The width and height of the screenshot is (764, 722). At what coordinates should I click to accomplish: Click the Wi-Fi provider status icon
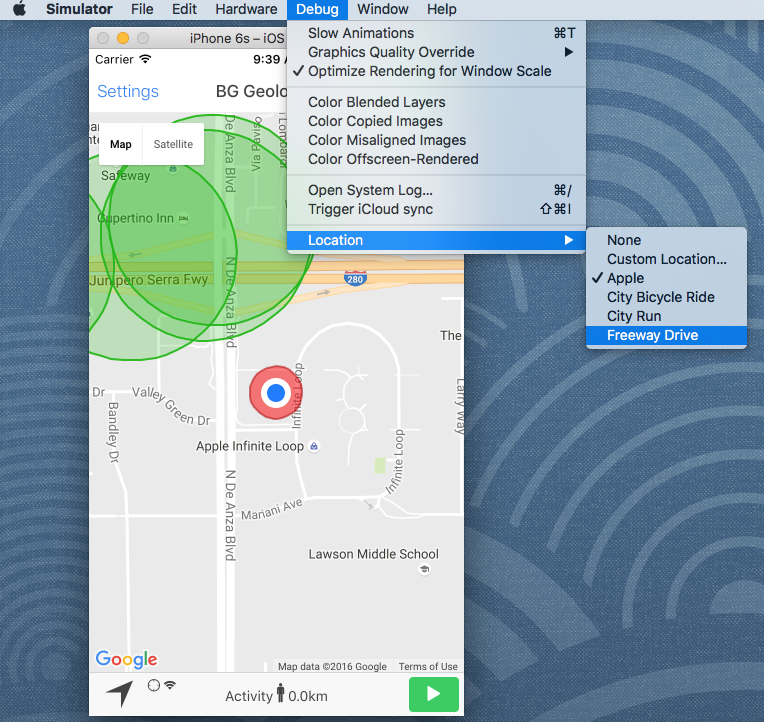170,684
